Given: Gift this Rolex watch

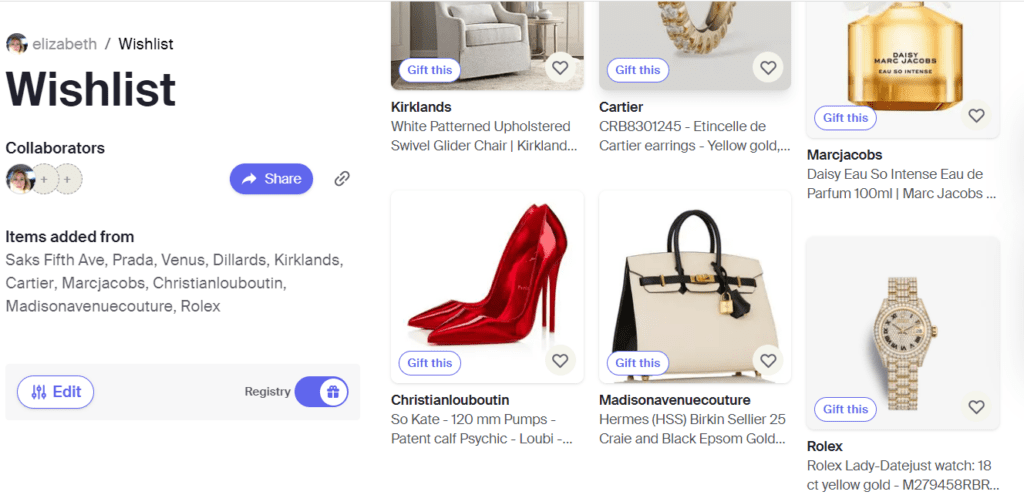Looking at the screenshot, I should pyautogui.click(x=846, y=409).
